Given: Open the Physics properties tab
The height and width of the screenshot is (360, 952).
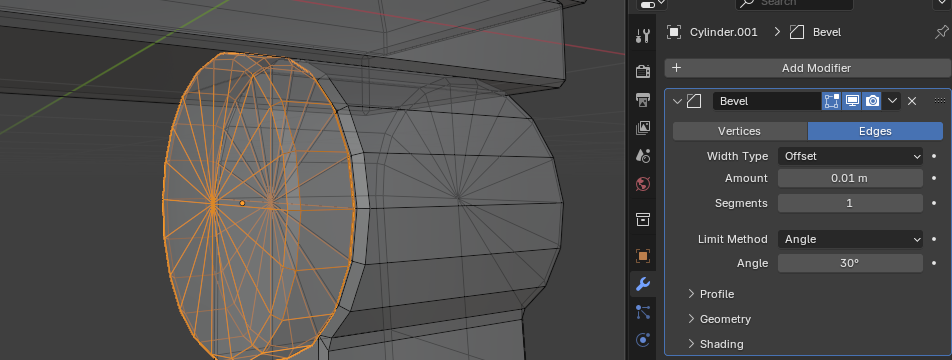Looking at the screenshot, I should click(643, 340).
